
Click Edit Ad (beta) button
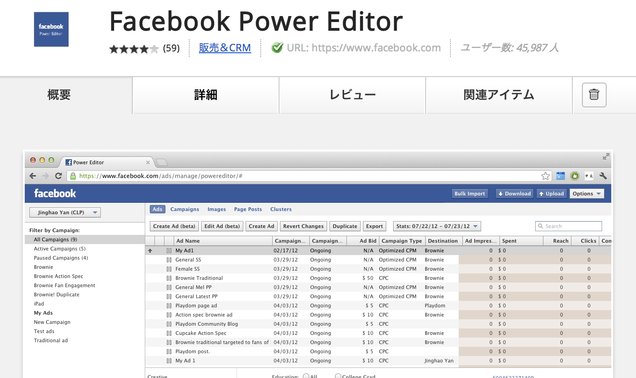point(222,226)
